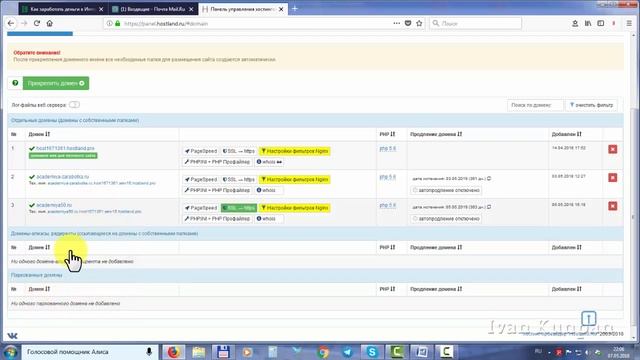
Task: Open SSL https settings for academica-zarabotka.ru
Action: tap(239, 180)
